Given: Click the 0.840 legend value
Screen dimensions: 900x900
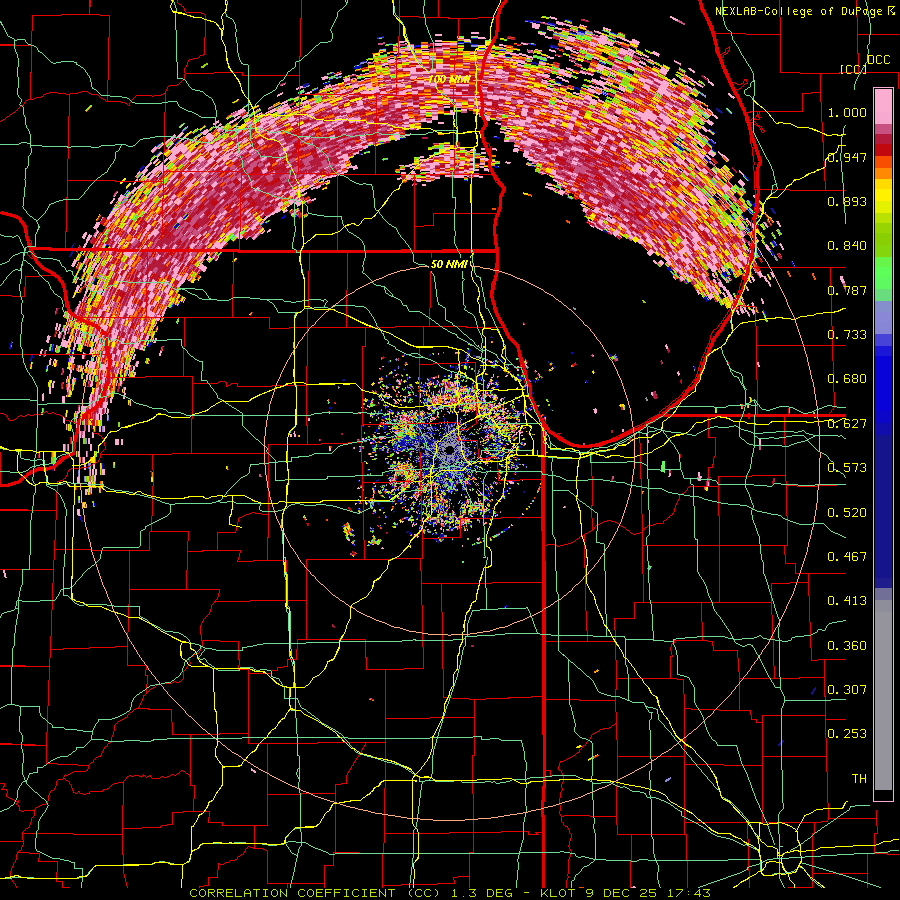Looking at the screenshot, I should point(847,246).
